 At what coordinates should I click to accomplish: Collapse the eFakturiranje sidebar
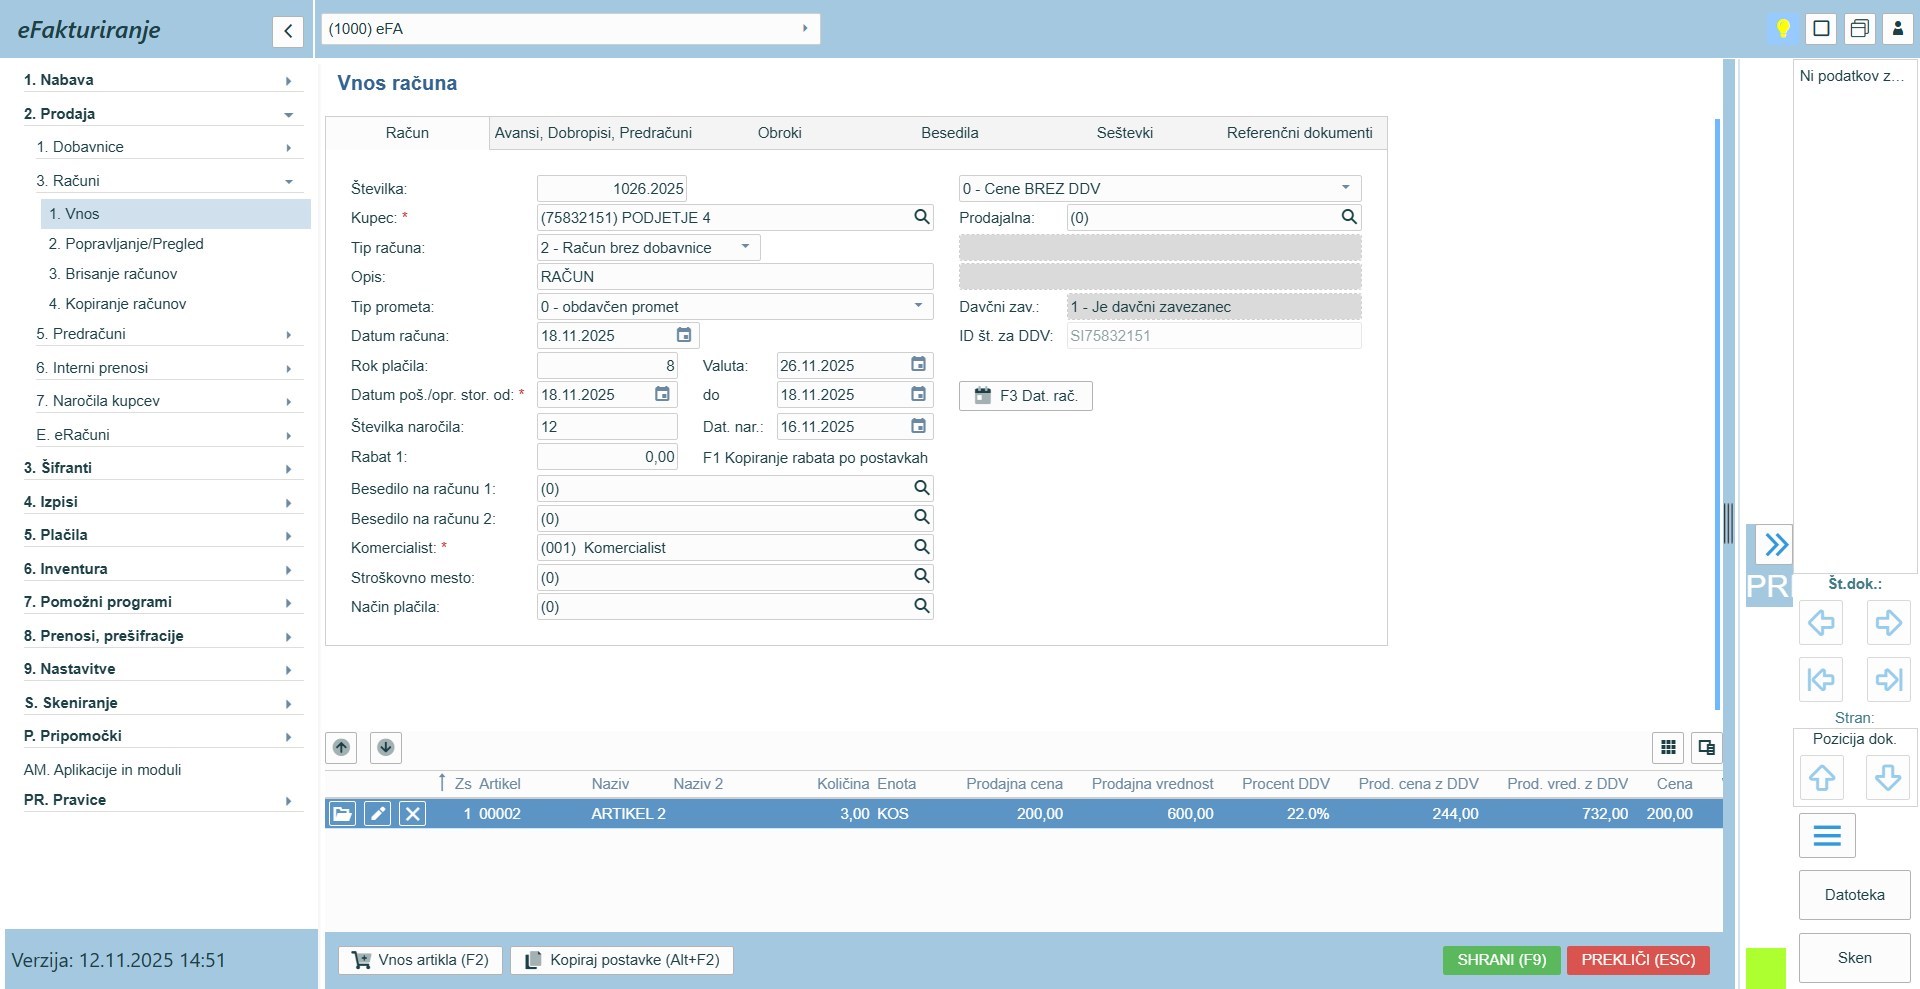click(x=288, y=31)
